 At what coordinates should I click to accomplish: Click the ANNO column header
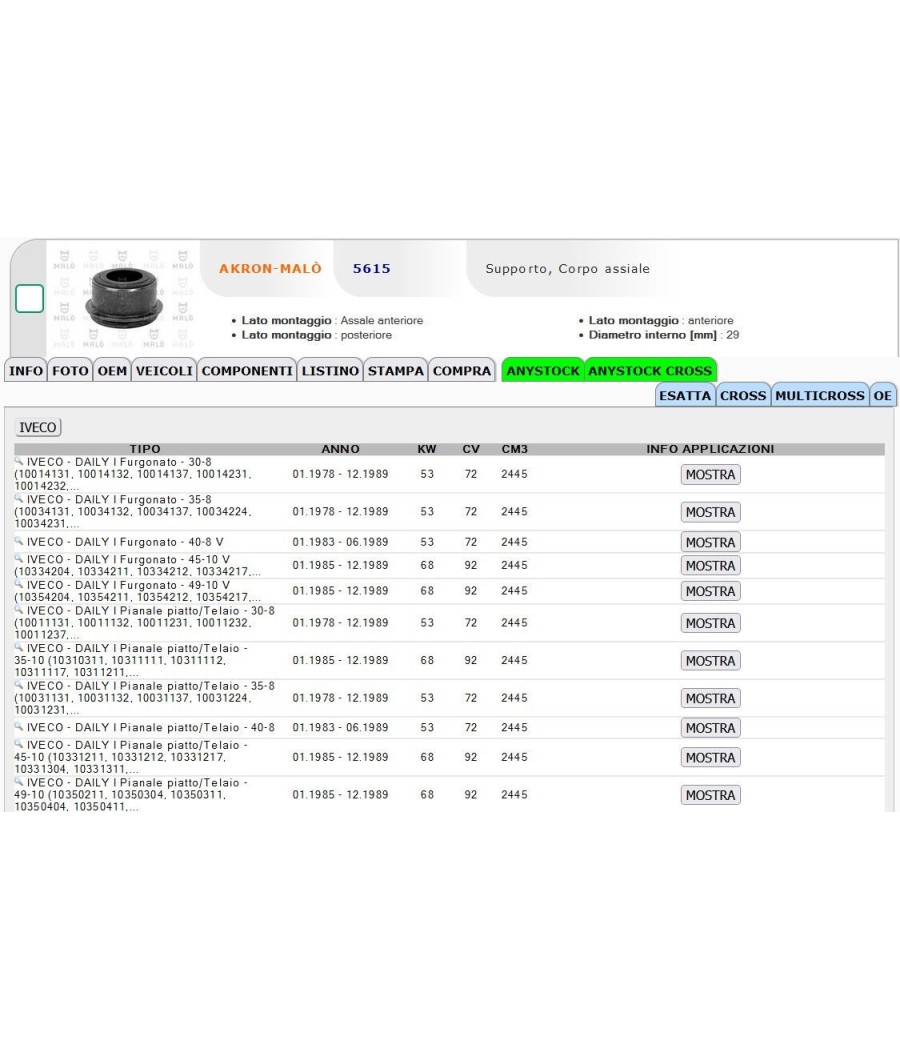click(x=340, y=449)
